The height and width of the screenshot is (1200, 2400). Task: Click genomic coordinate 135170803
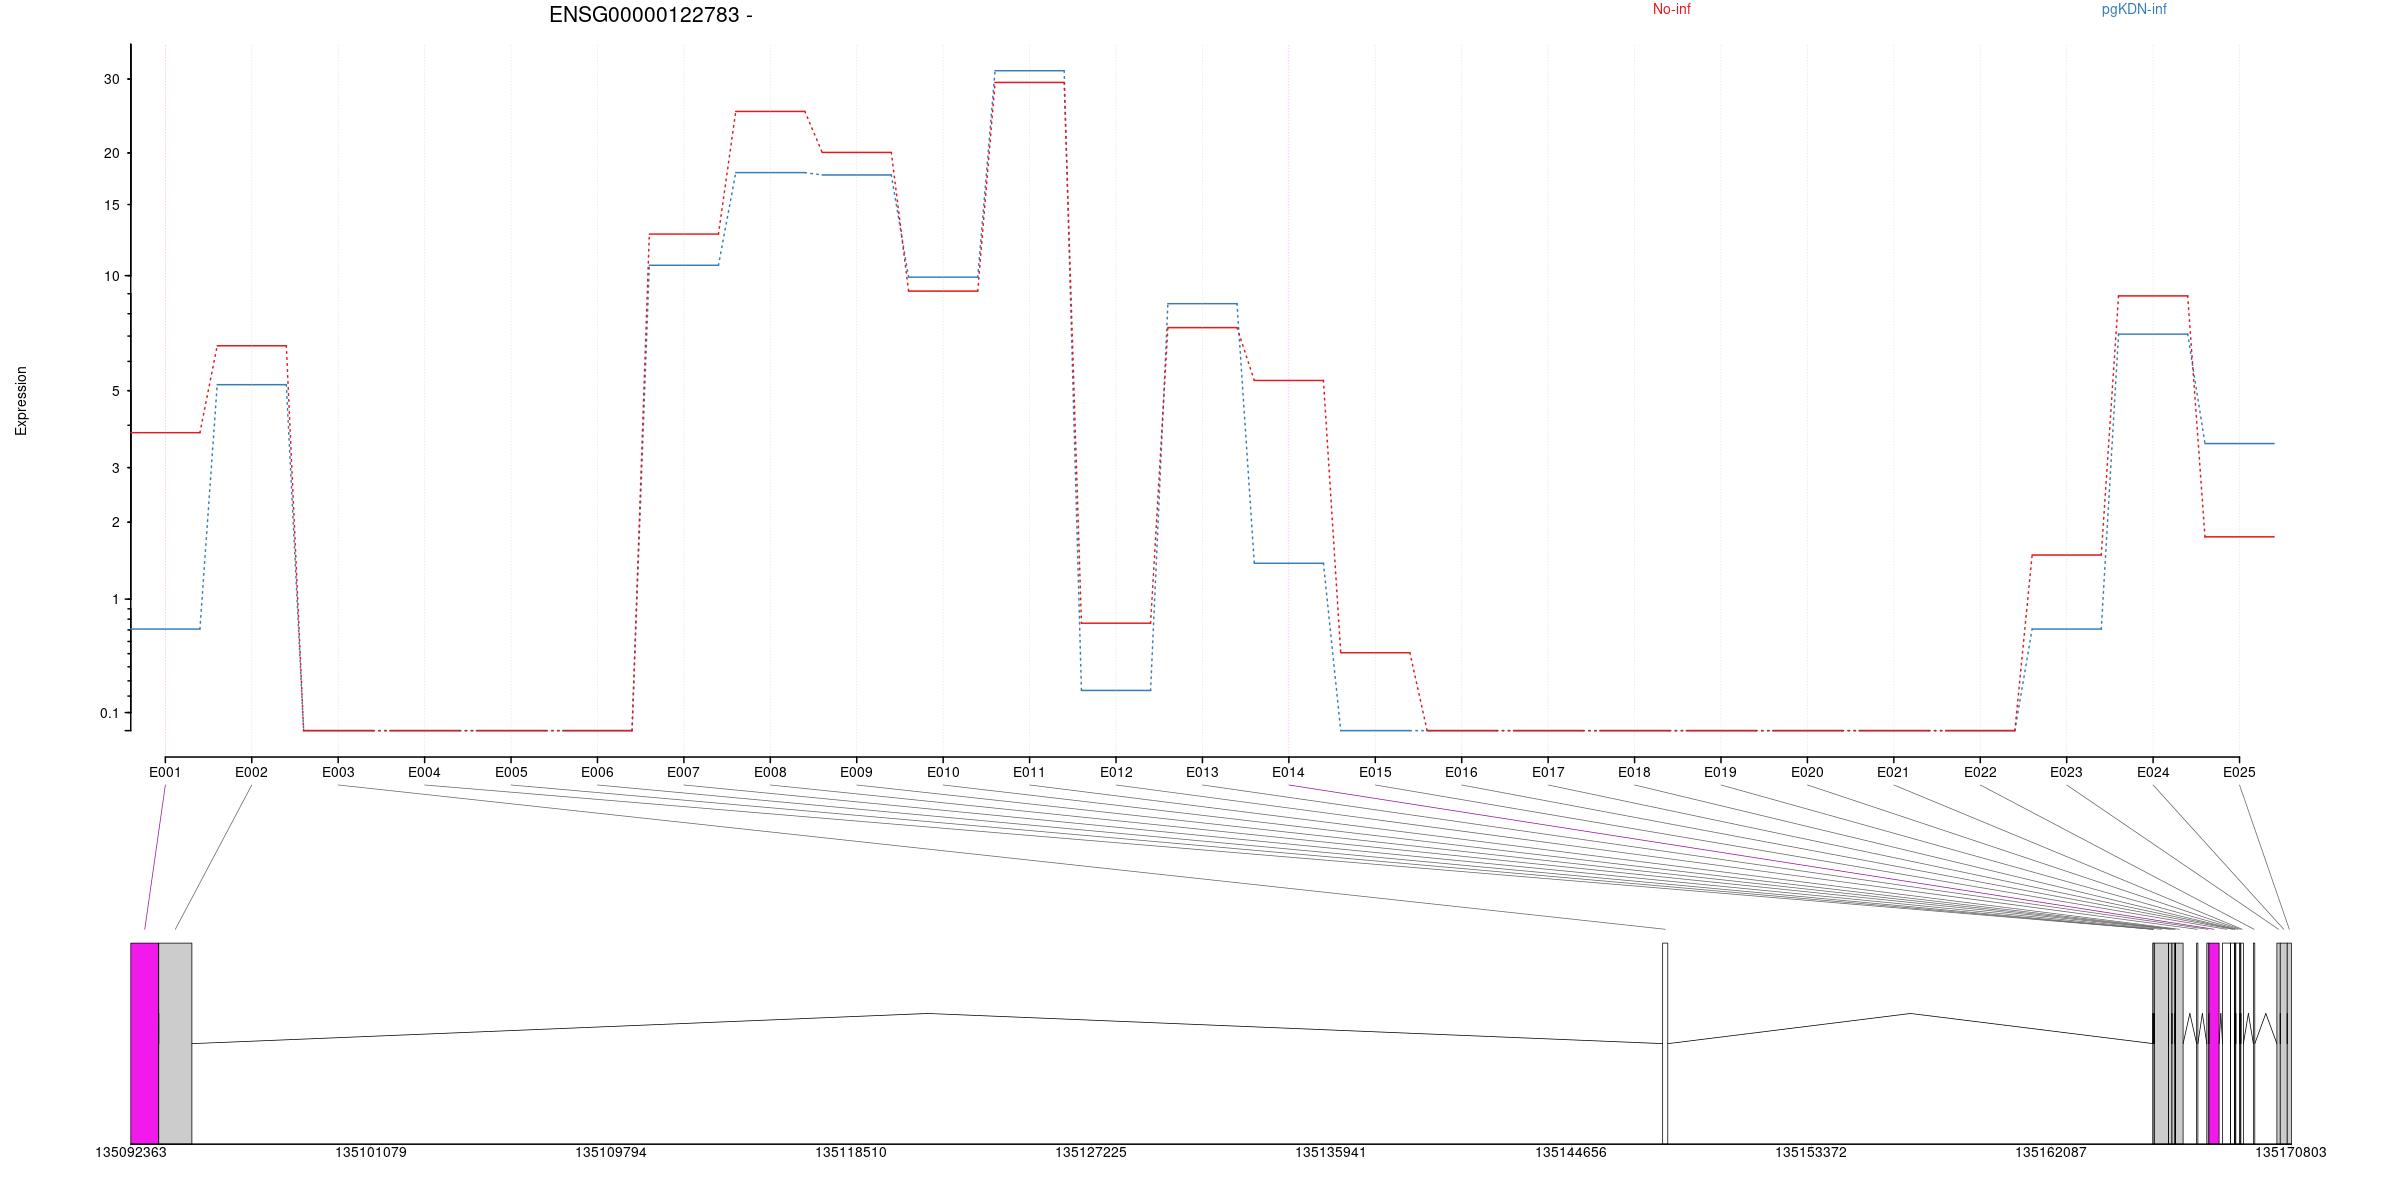tap(2291, 1152)
